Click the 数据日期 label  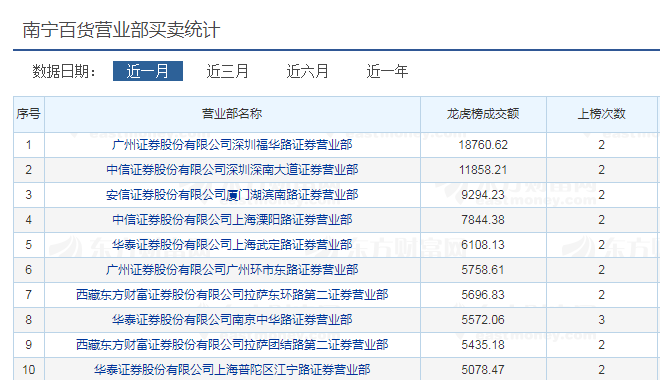[x=64, y=71]
